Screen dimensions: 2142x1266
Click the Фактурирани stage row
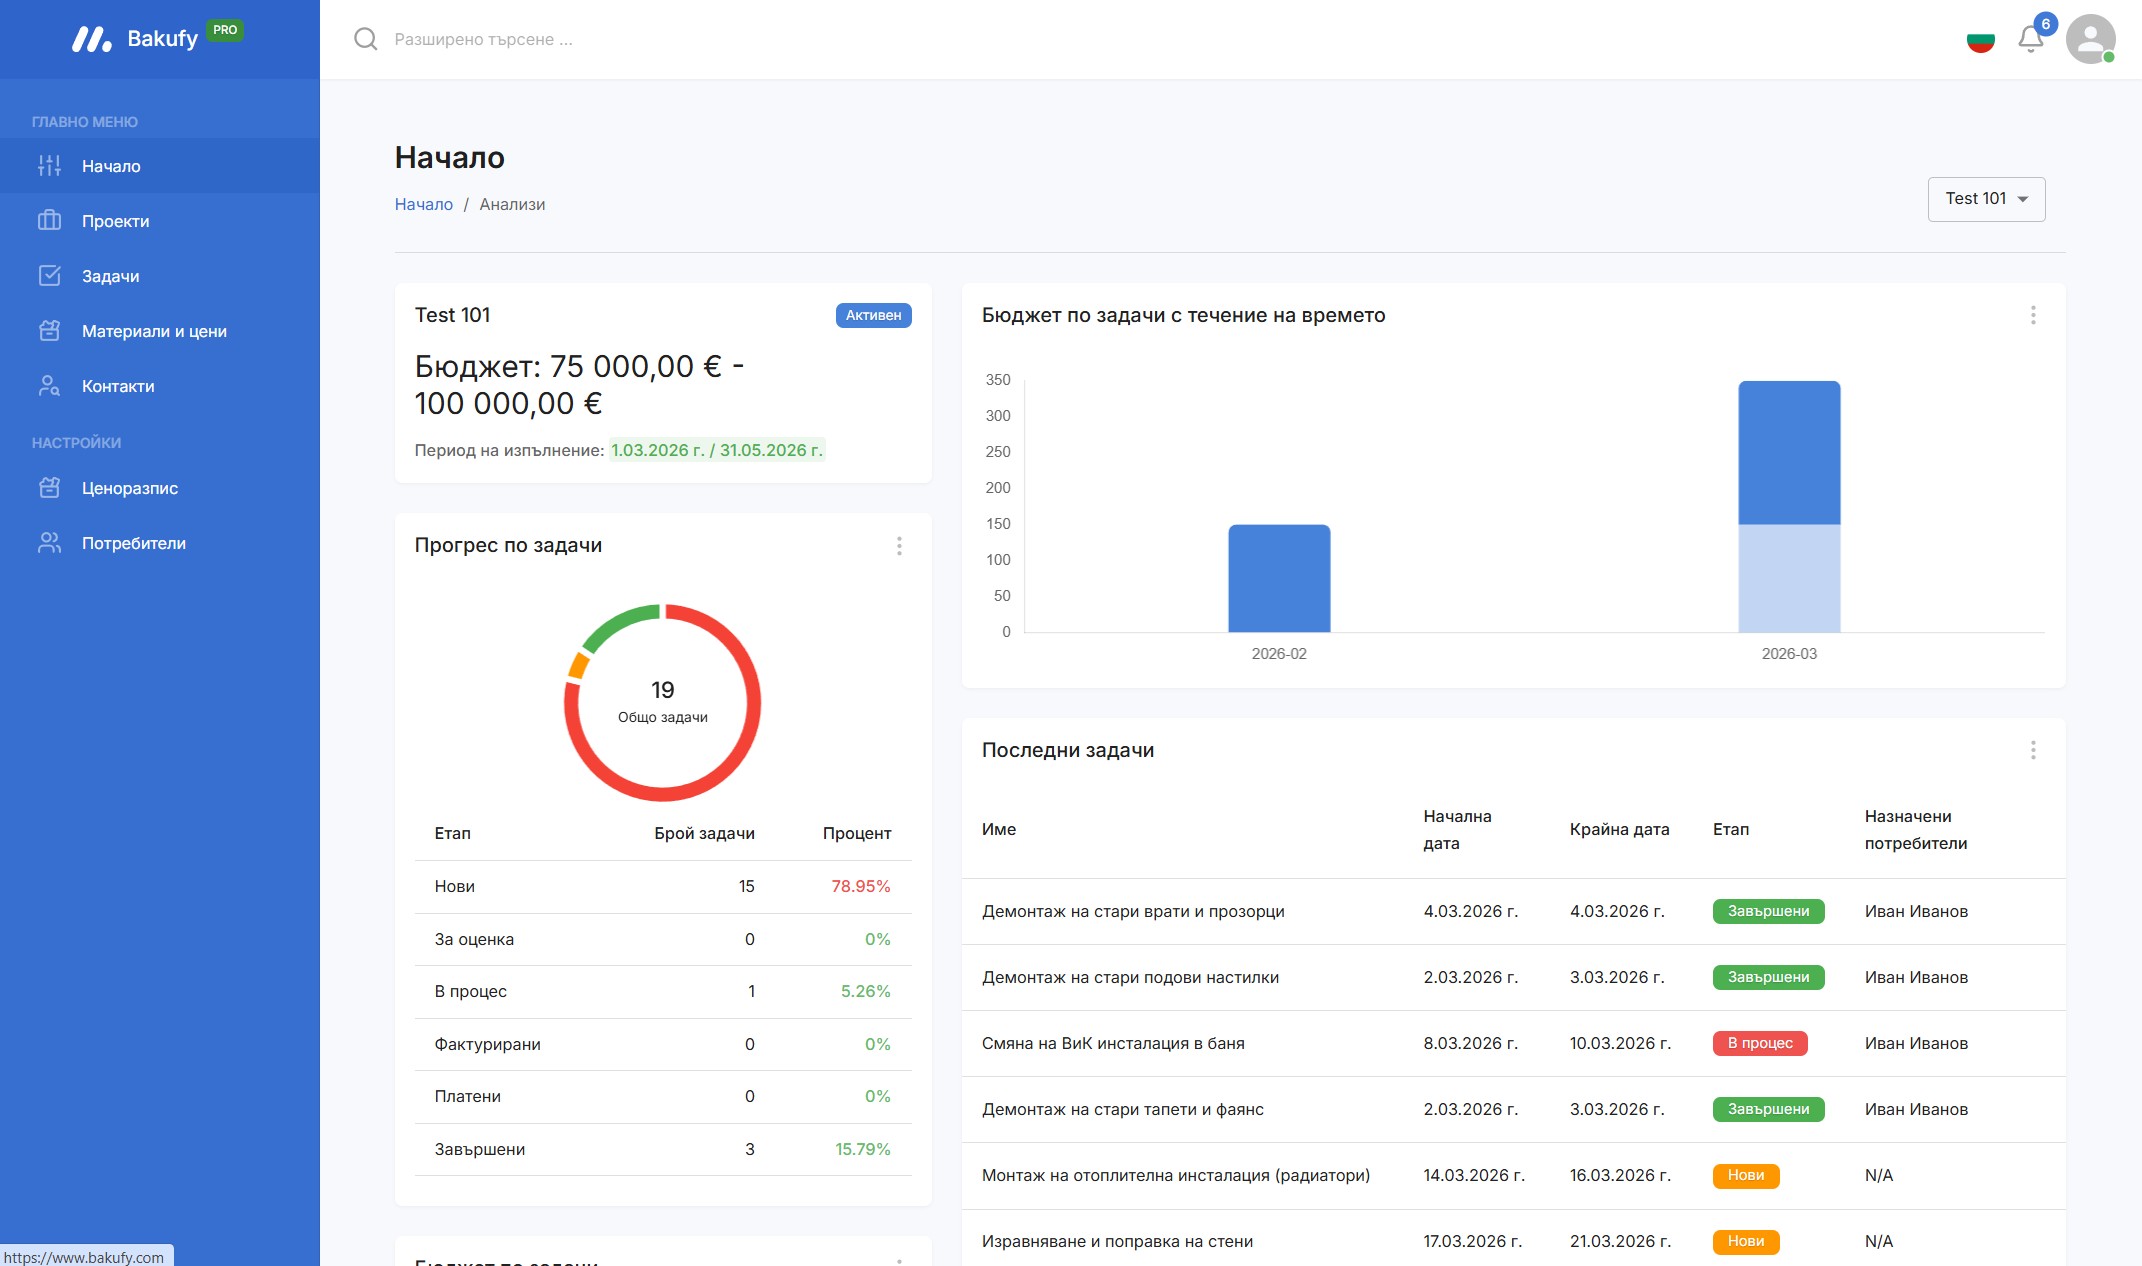tap(663, 1044)
